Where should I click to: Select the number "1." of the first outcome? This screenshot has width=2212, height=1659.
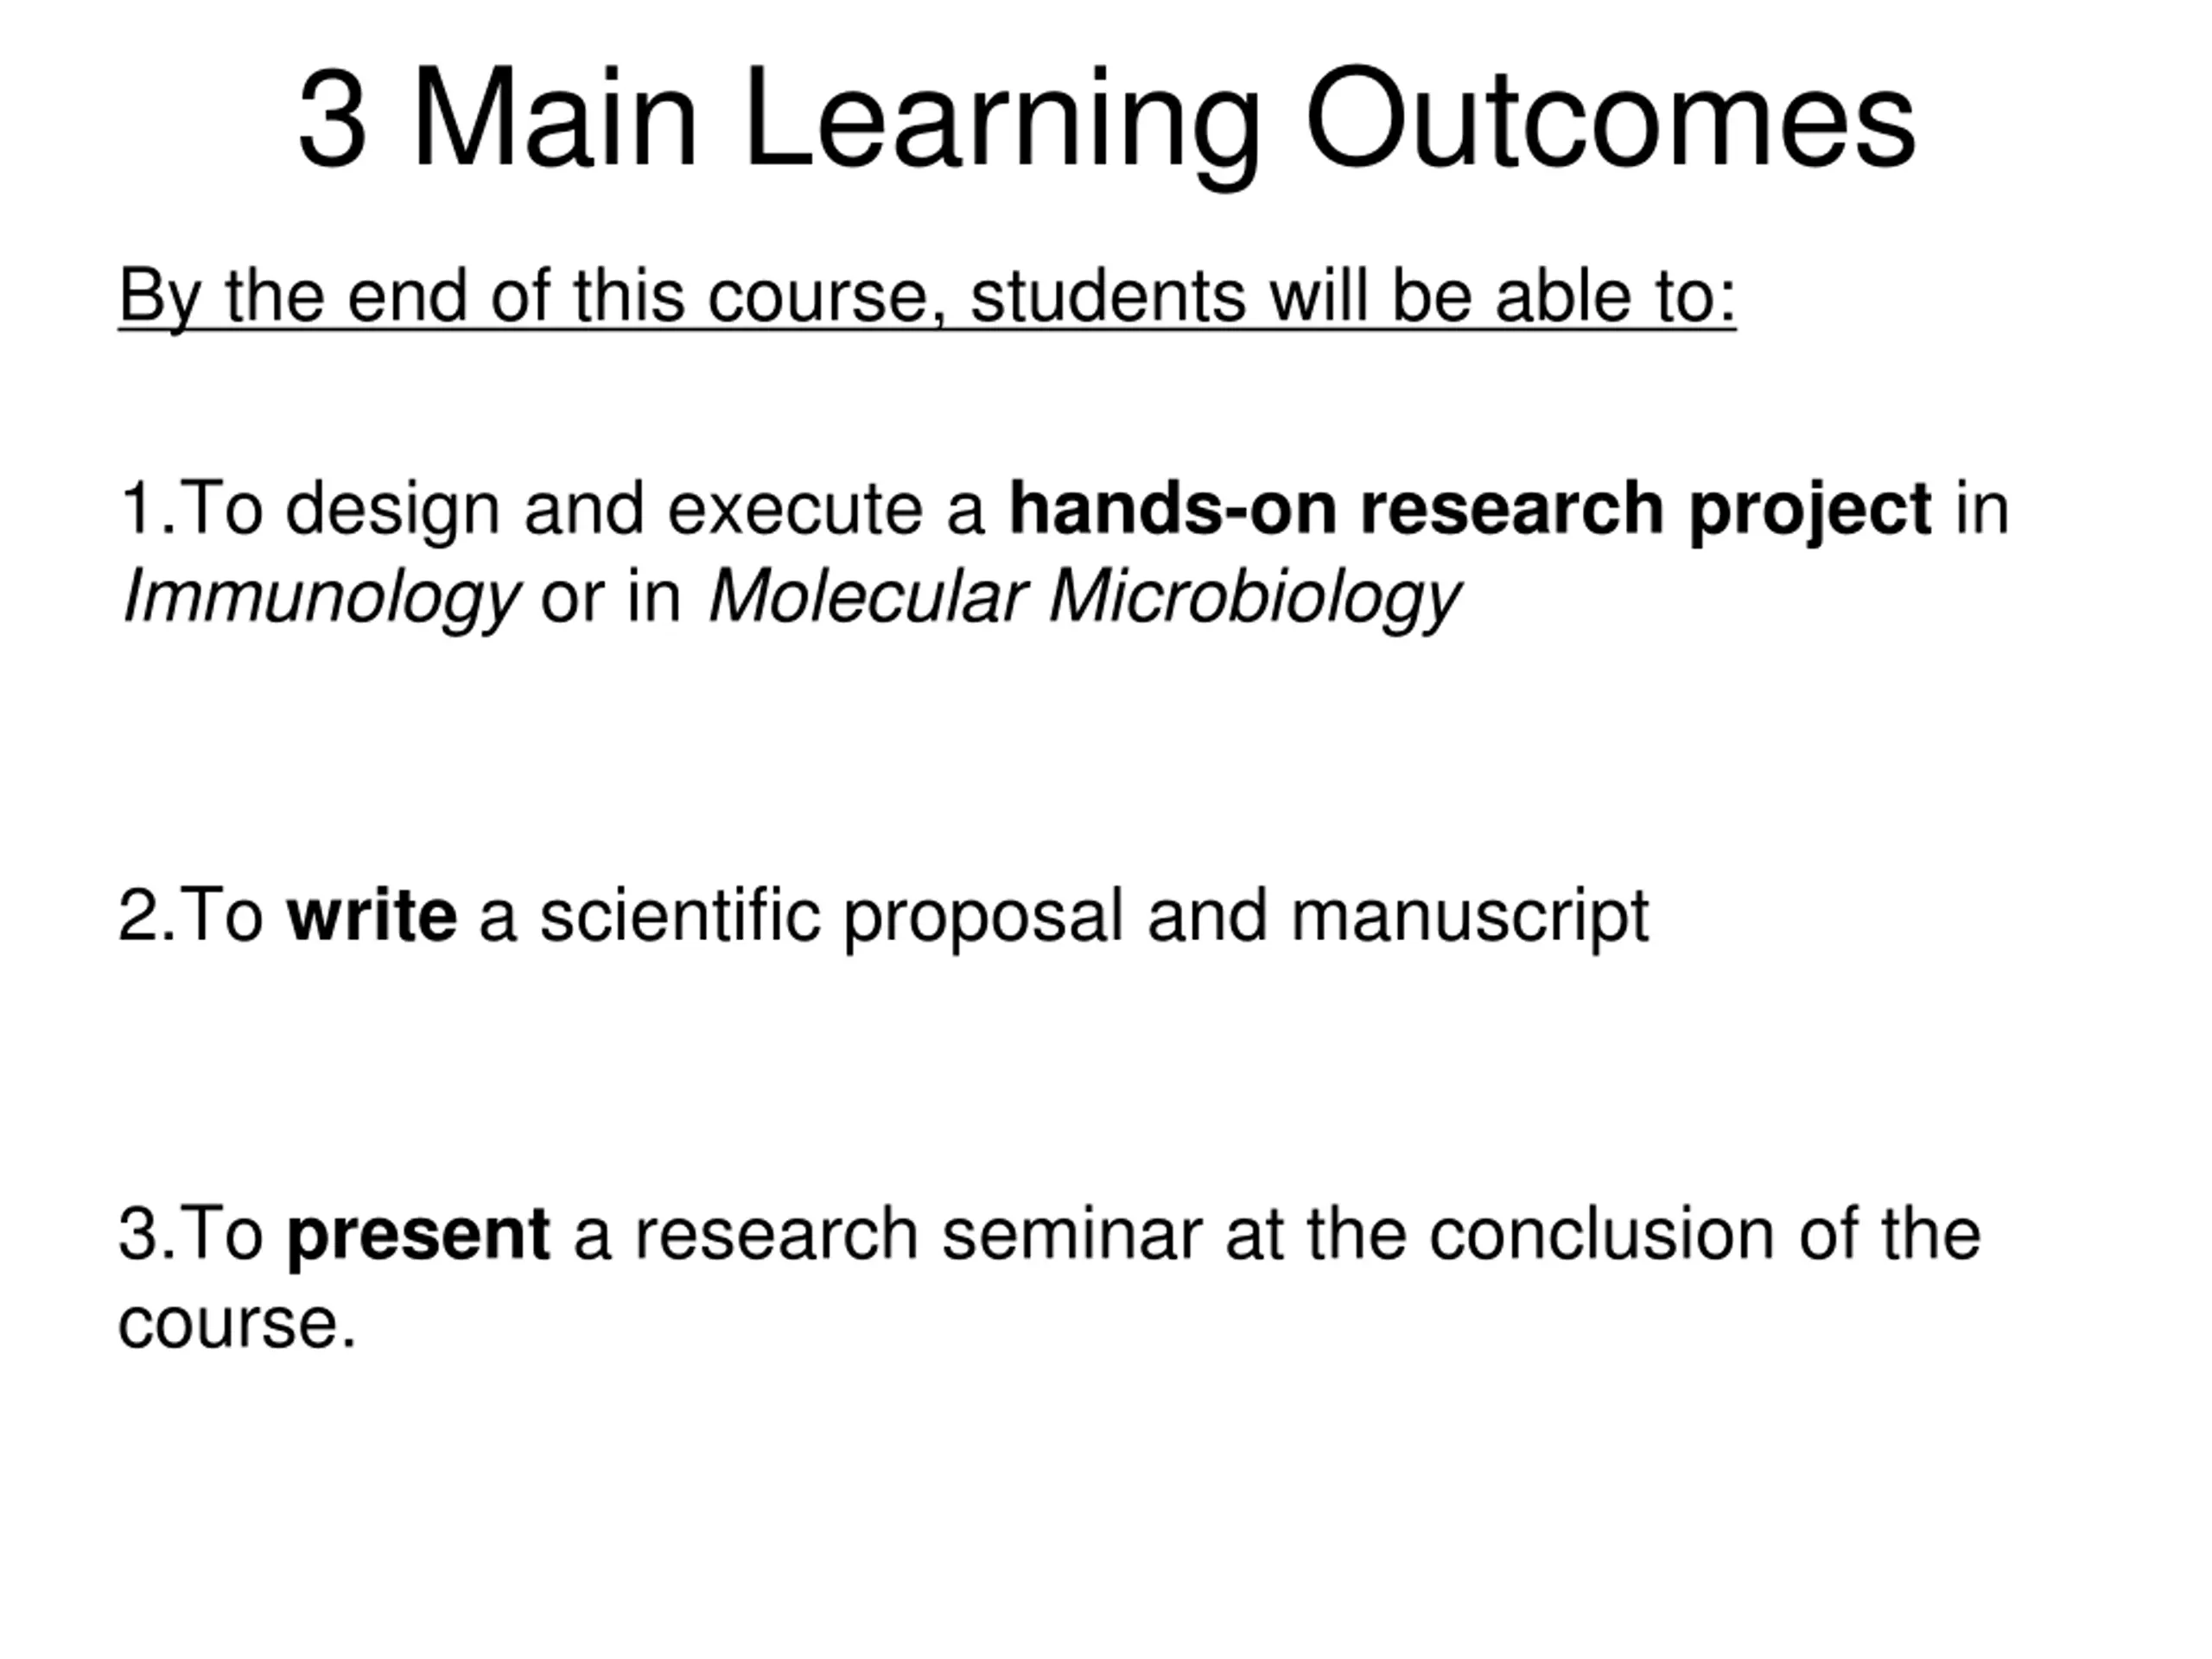pos(146,508)
